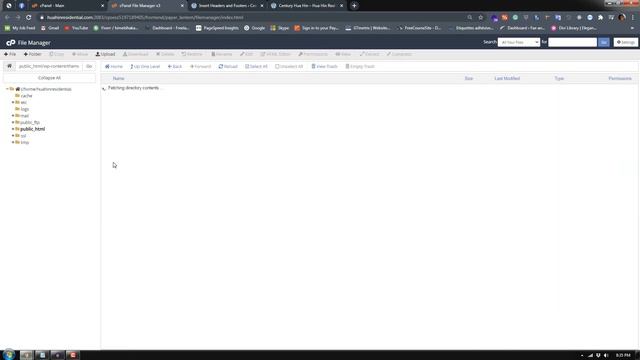
Task: Click the Restore toolbar button
Action: (x=192, y=54)
